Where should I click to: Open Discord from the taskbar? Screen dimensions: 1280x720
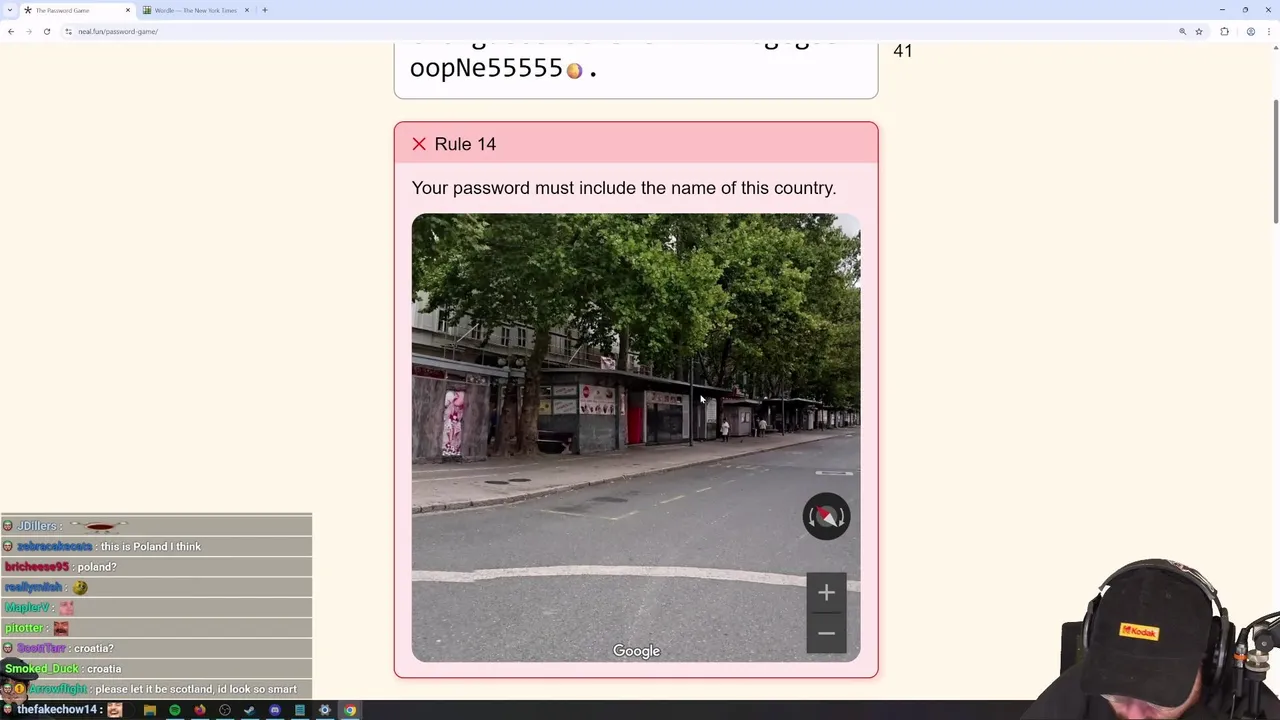(x=275, y=710)
